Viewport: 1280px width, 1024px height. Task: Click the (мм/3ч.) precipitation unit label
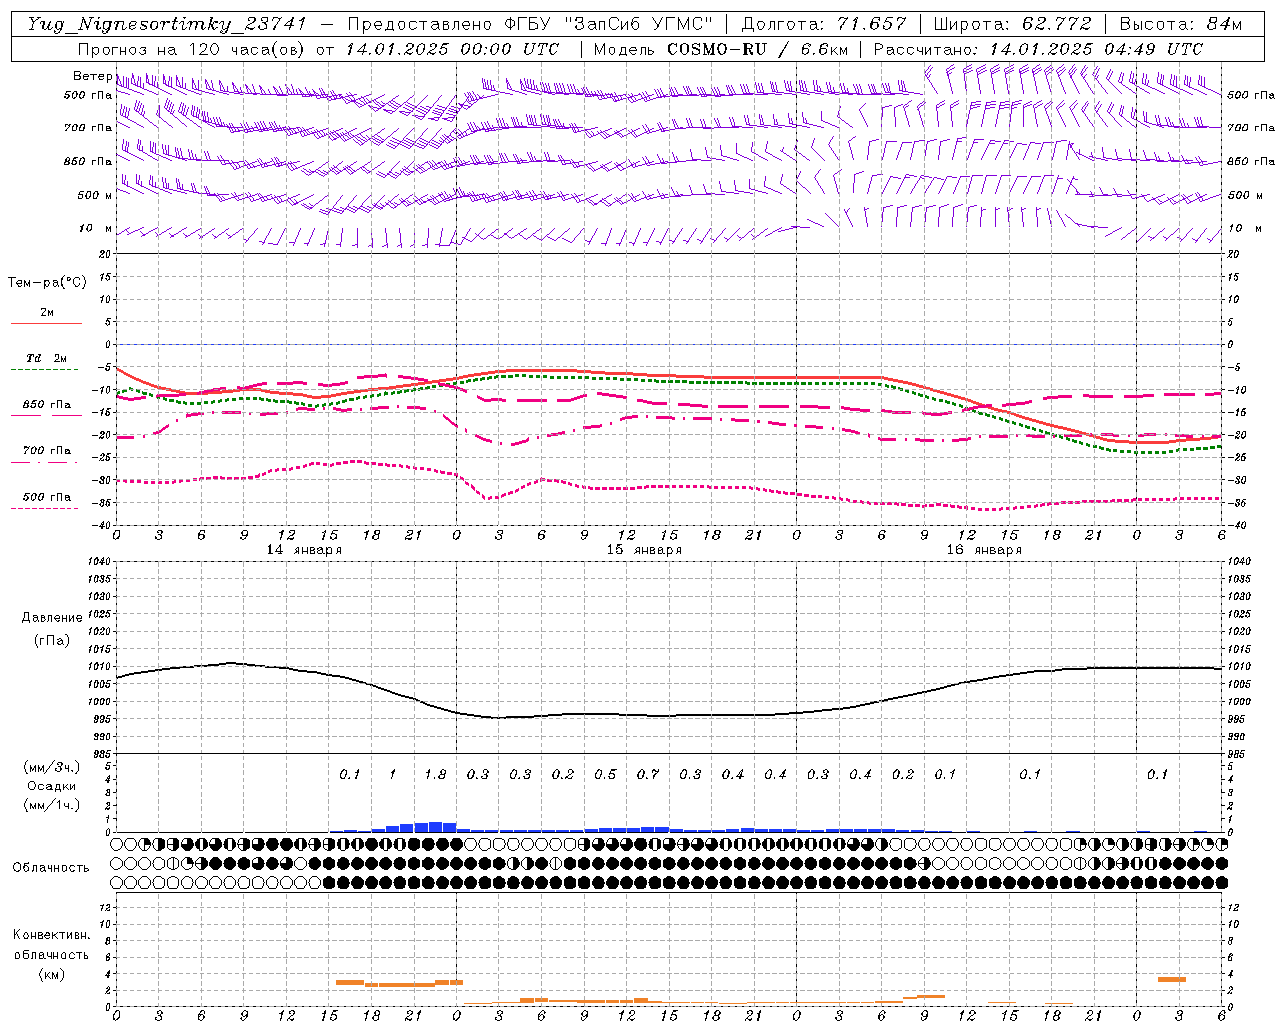point(52,767)
